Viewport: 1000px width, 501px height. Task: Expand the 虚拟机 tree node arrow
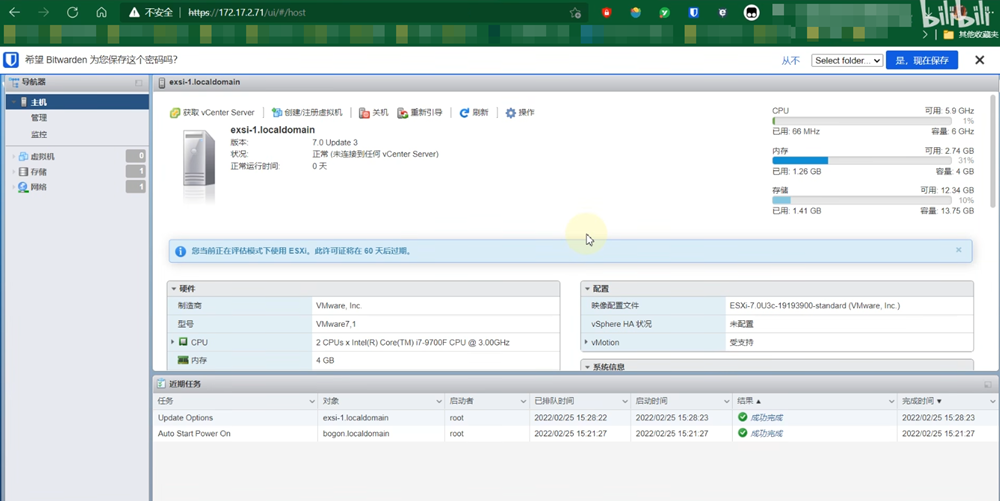click(13, 156)
